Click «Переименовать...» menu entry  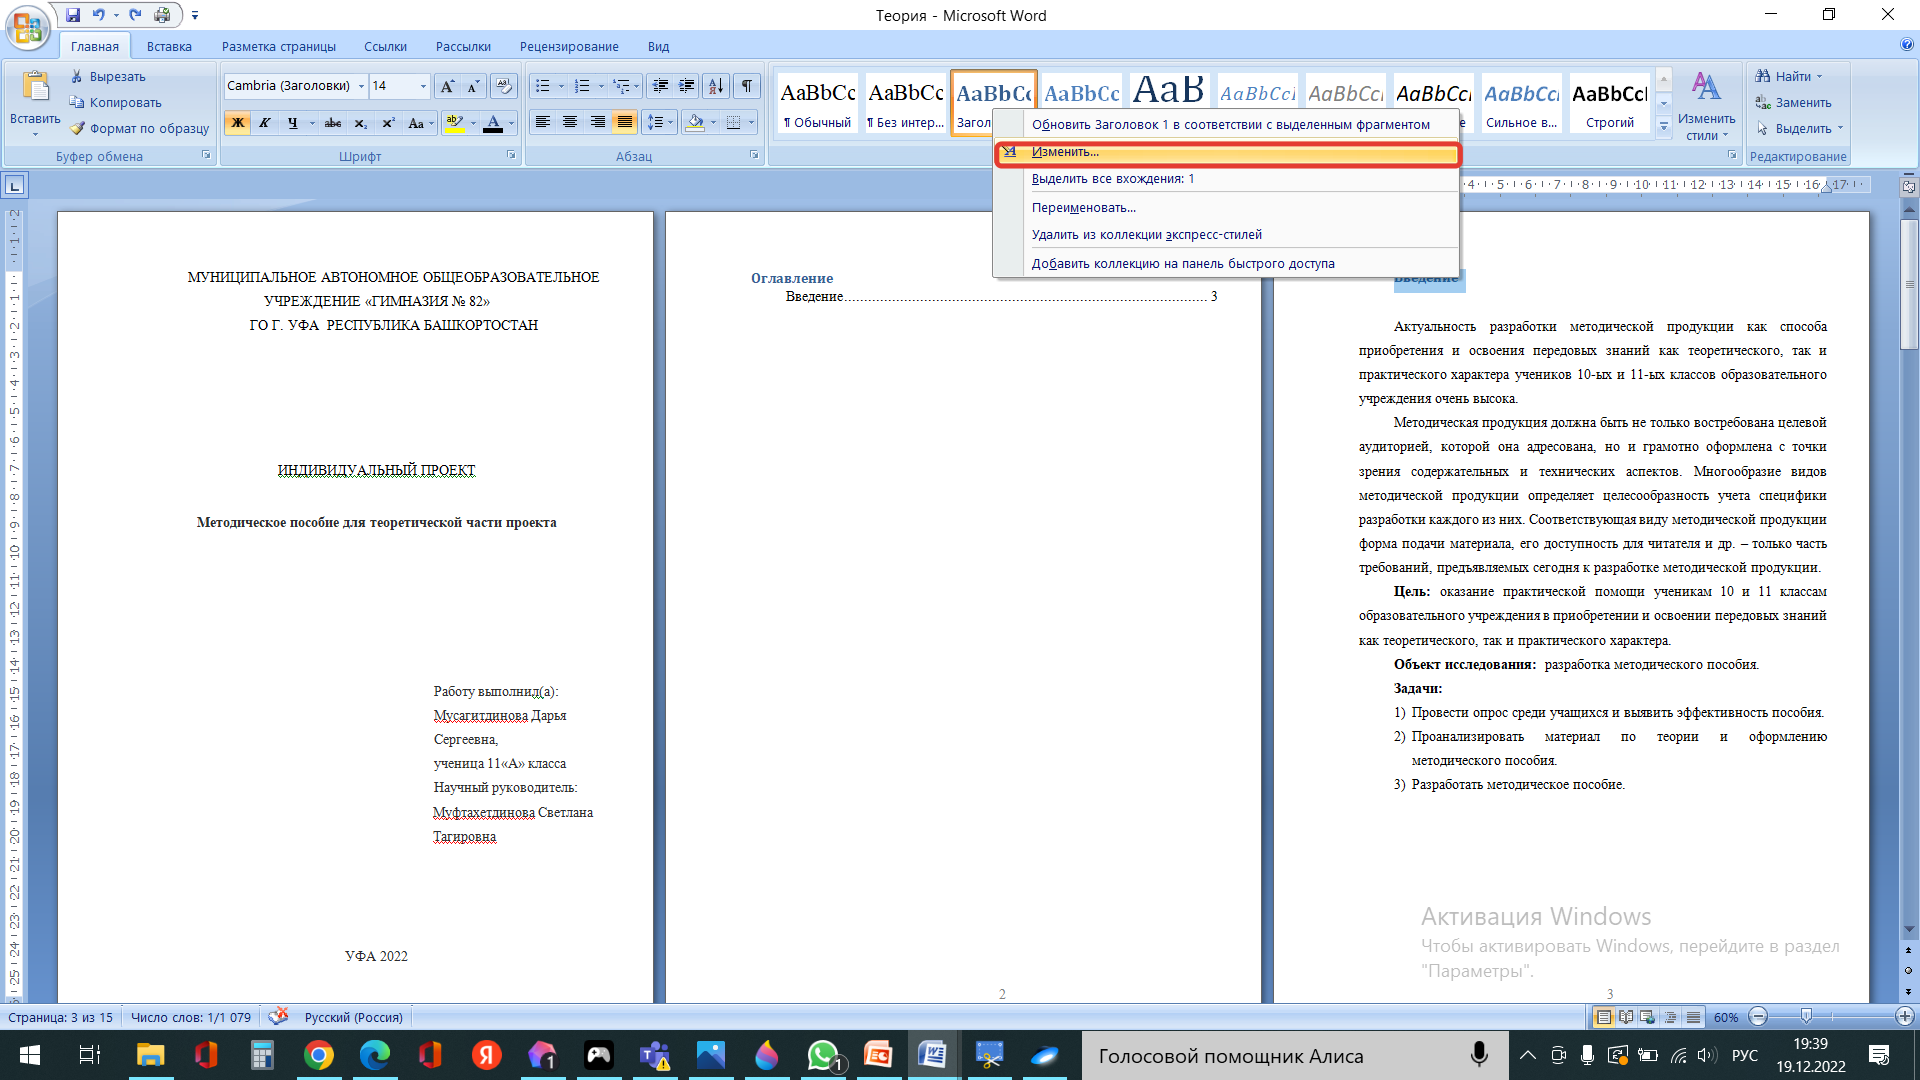point(1083,208)
